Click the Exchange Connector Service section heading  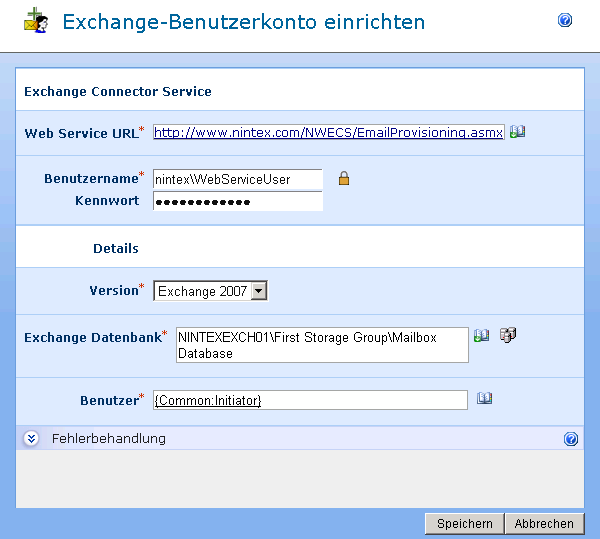coord(118,91)
